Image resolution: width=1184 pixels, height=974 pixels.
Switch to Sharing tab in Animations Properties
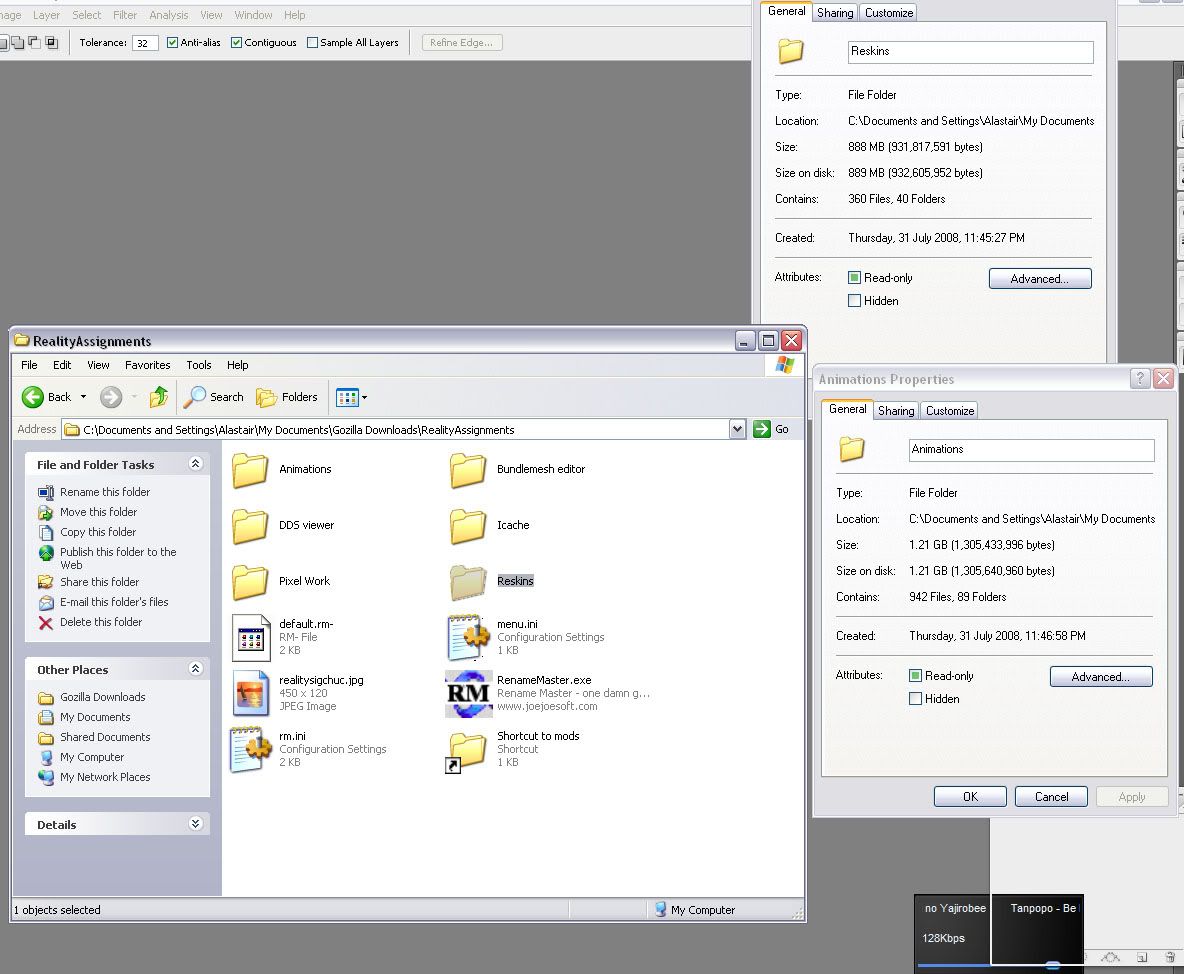(895, 411)
